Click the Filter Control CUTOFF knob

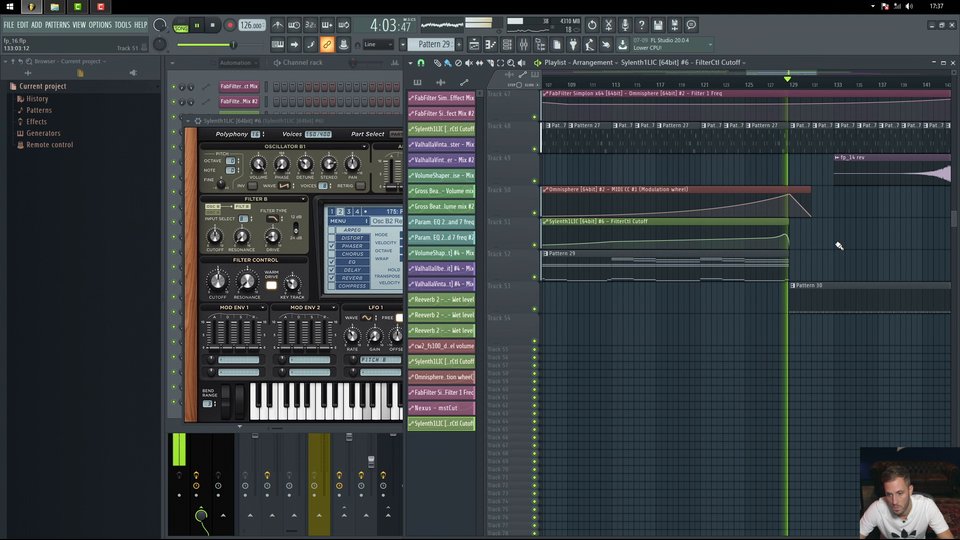click(217, 281)
